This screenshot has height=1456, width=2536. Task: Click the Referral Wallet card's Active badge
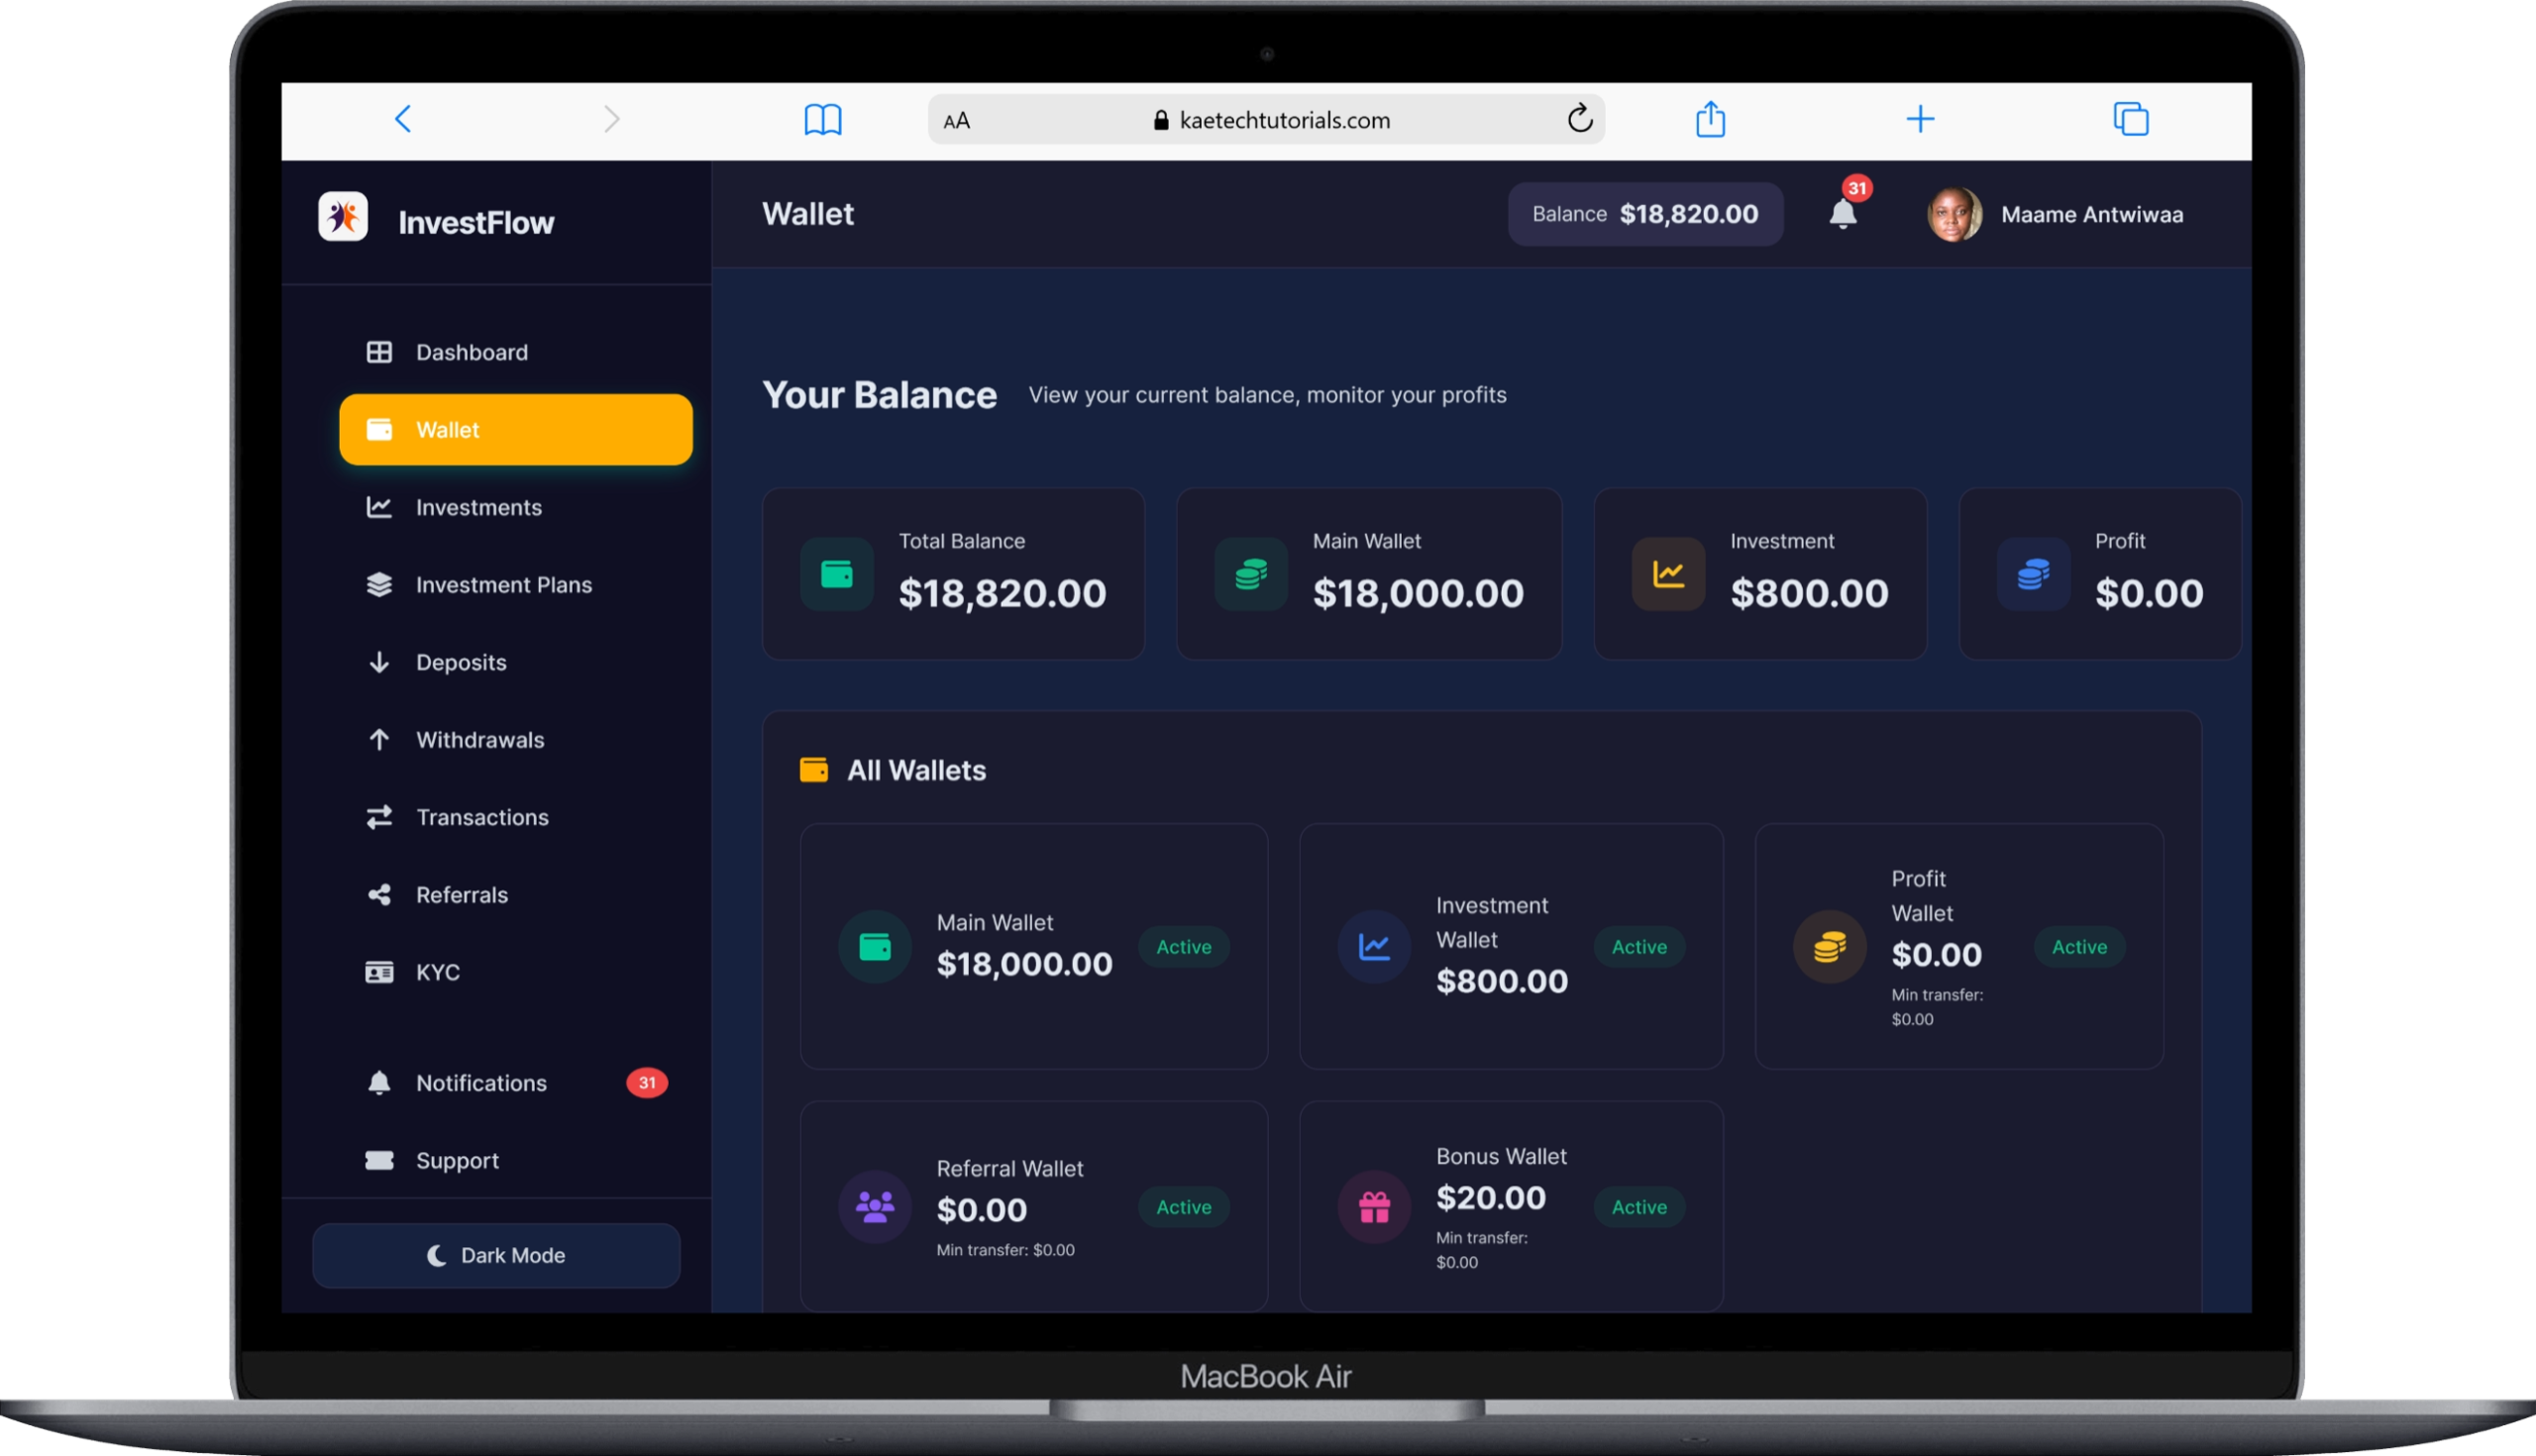[1184, 1207]
